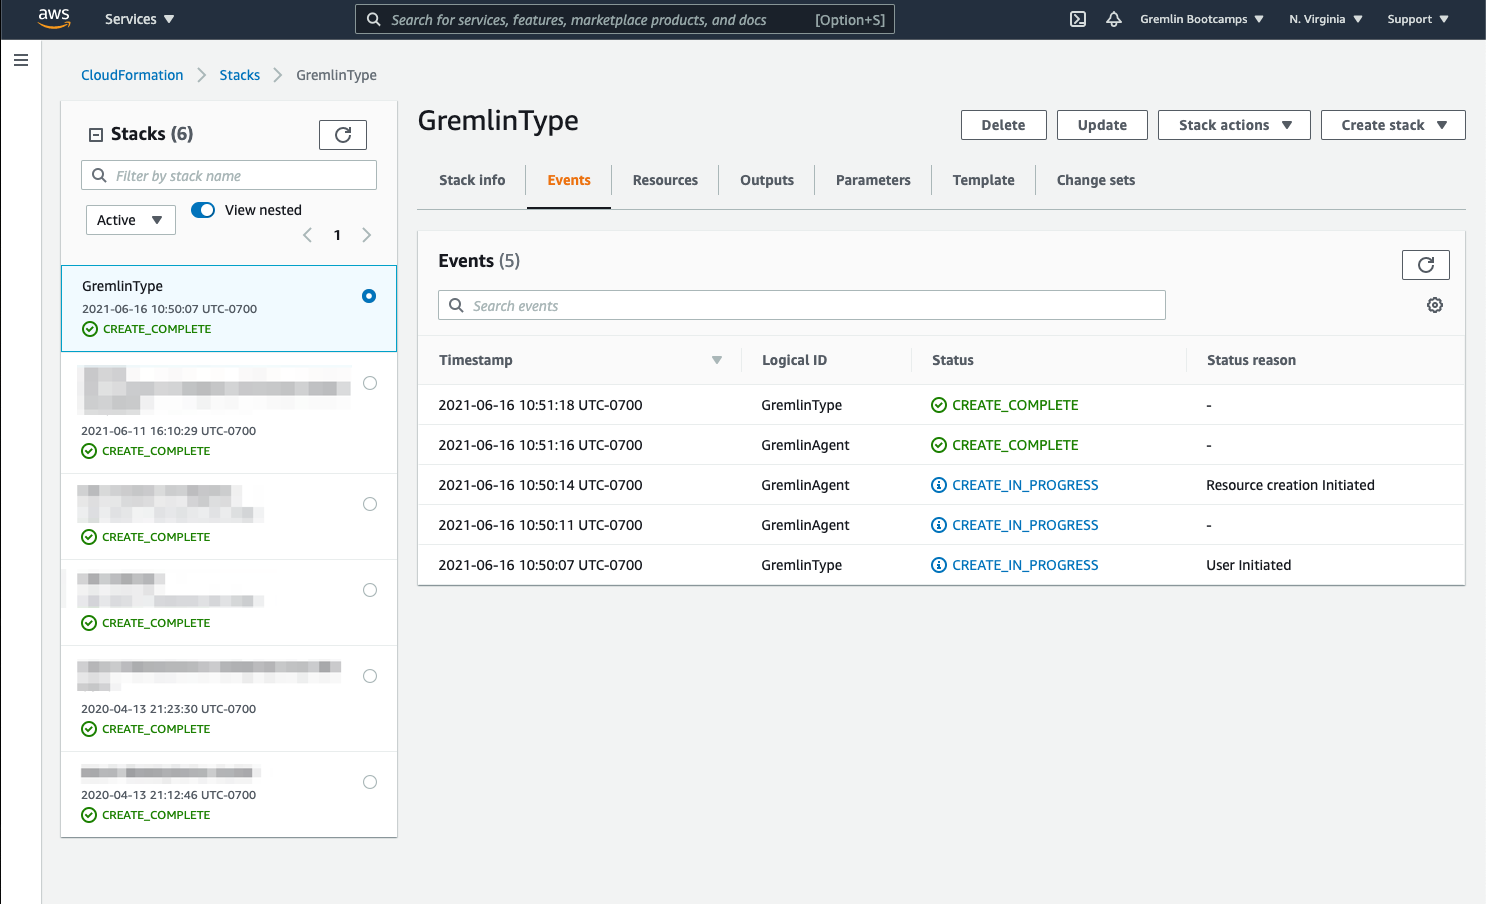This screenshot has height=904, width=1486.
Task: Click the GremlinType stack status checkmark icon
Action: point(90,329)
